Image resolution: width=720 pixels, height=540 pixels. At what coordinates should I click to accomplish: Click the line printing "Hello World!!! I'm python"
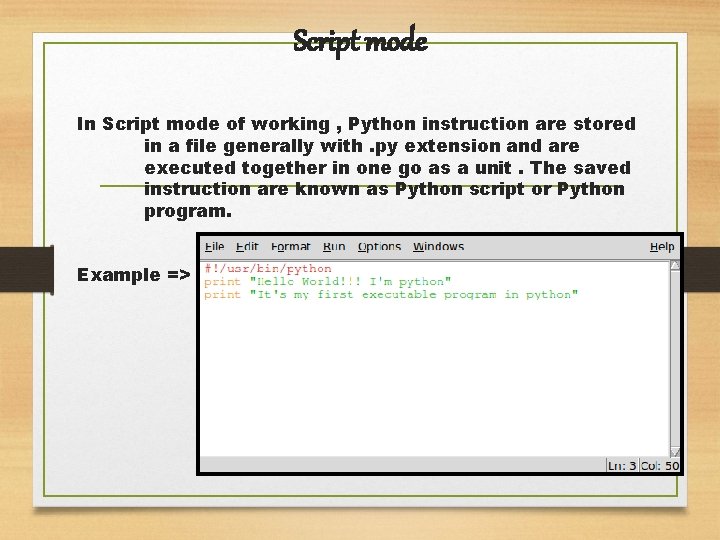pyautogui.click(x=328, y=281)
